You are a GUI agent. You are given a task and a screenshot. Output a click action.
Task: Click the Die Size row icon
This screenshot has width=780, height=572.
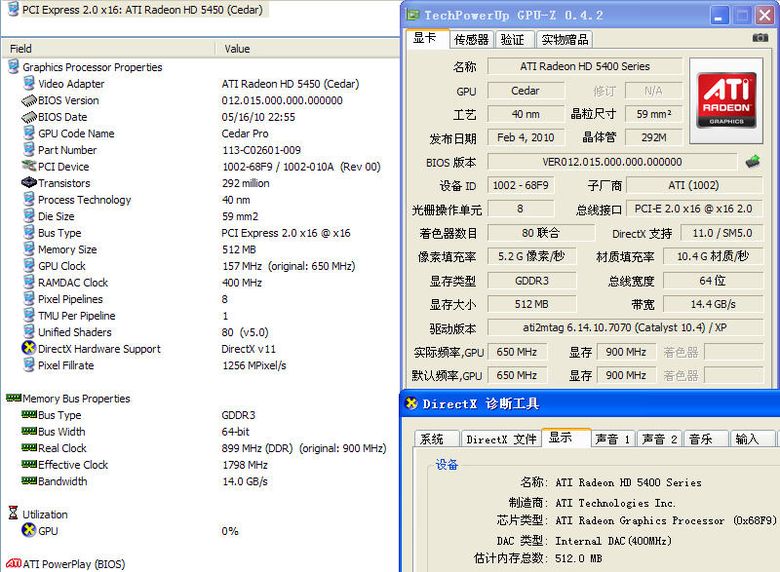pos(29,215)
